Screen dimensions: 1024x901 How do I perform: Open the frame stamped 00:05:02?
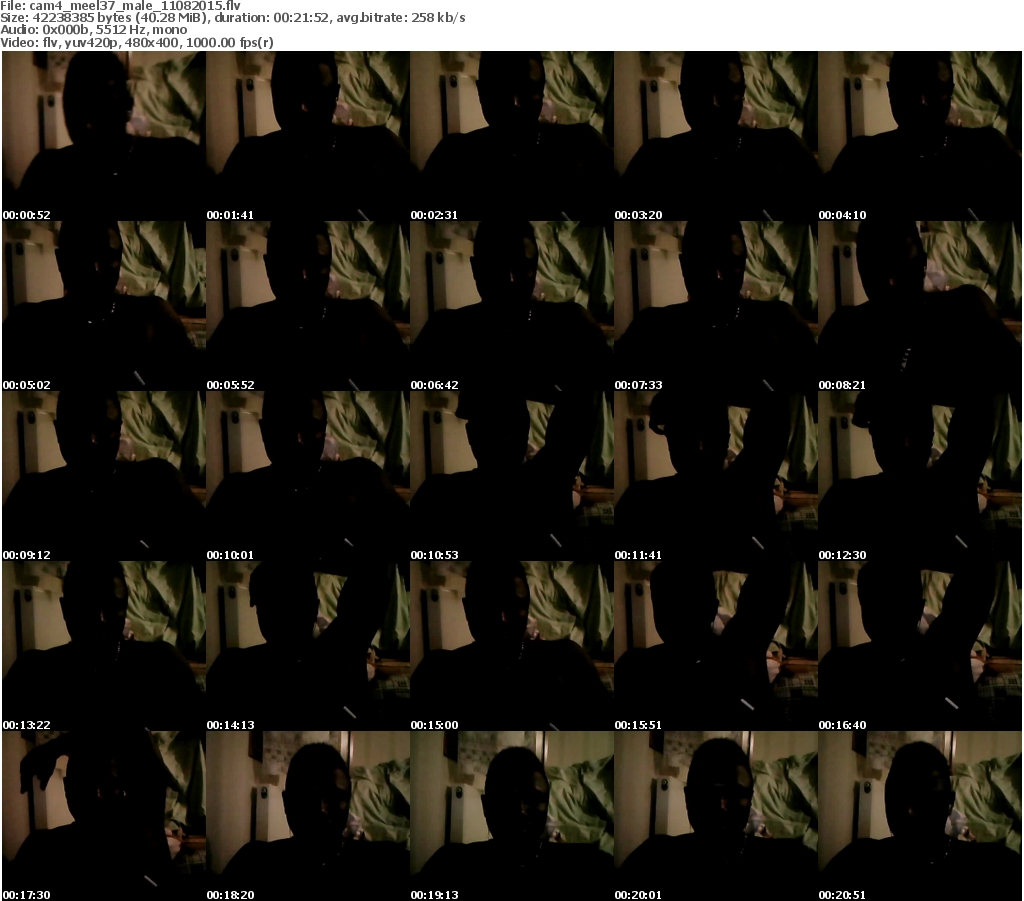click(104, 306)
